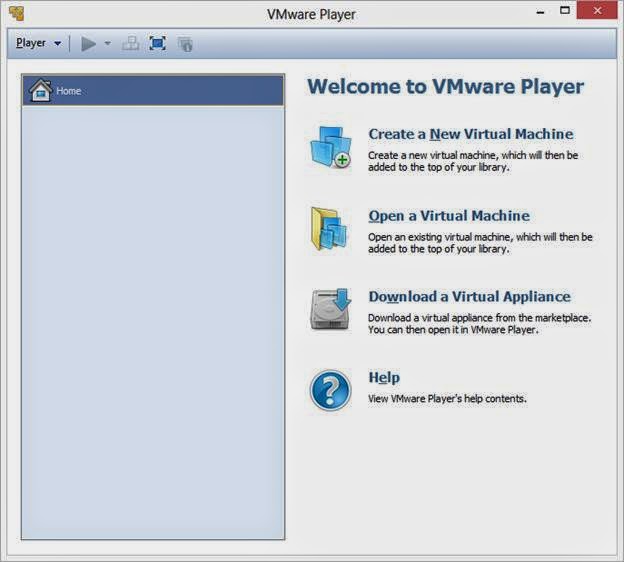624x562 pixels.
Task: Click Send Ctrl+Alt+Del toolbar icon
Action: [x=130, y=43]
